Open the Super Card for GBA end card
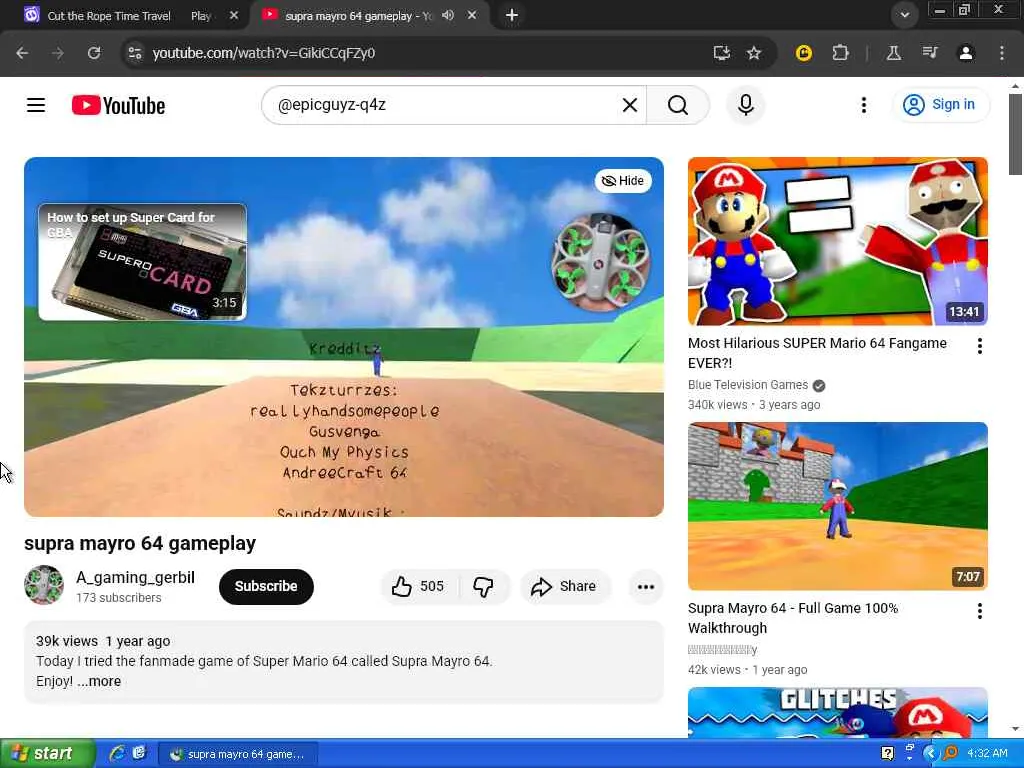 [x=142, y=262]
